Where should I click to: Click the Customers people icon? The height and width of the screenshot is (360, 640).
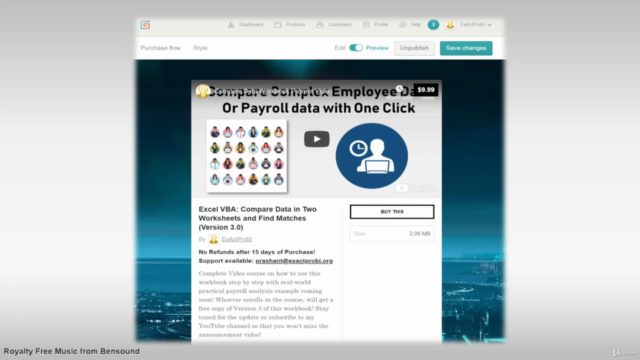pyautogui.click(x=320, y=25)
